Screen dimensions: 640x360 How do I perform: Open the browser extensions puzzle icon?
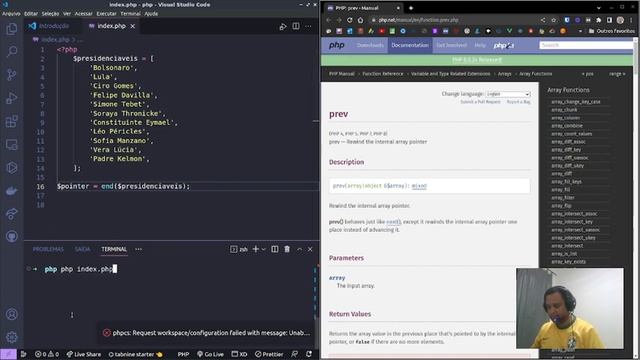[x=599, y=20]
